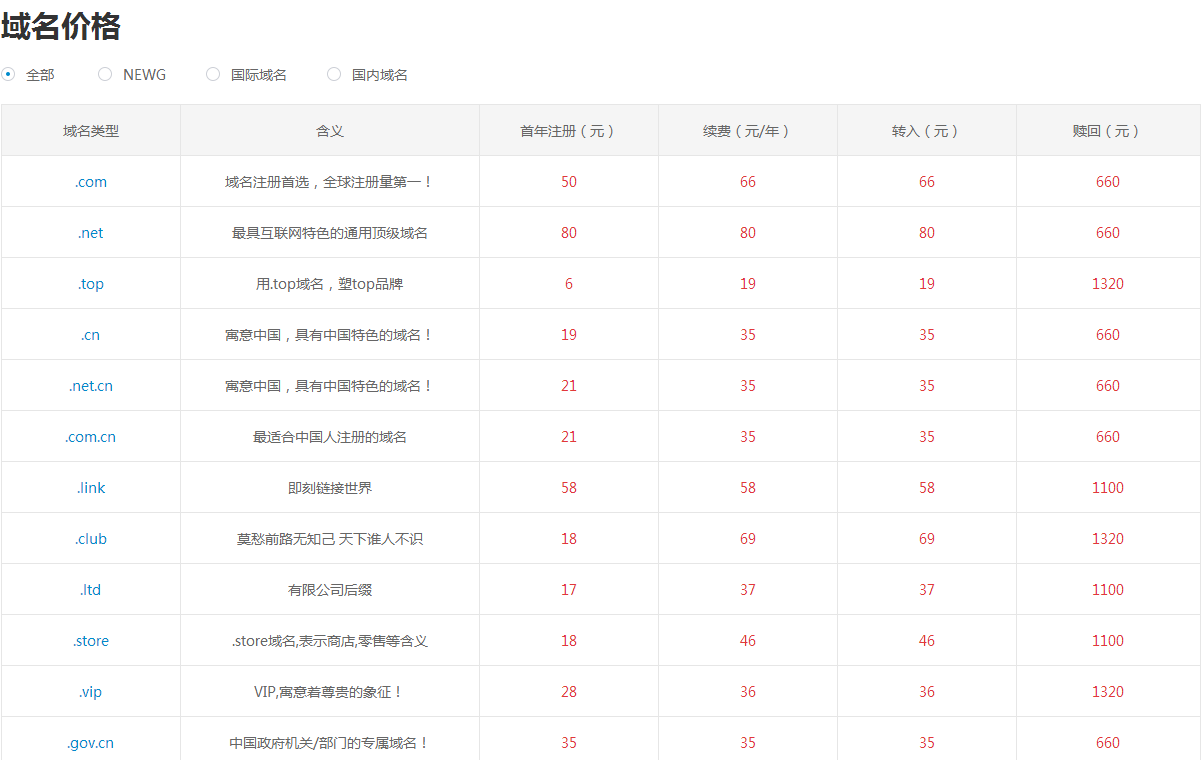Open the .com.cn domain link
This screenshot has width=1203, height=760.
pos(91,437)
